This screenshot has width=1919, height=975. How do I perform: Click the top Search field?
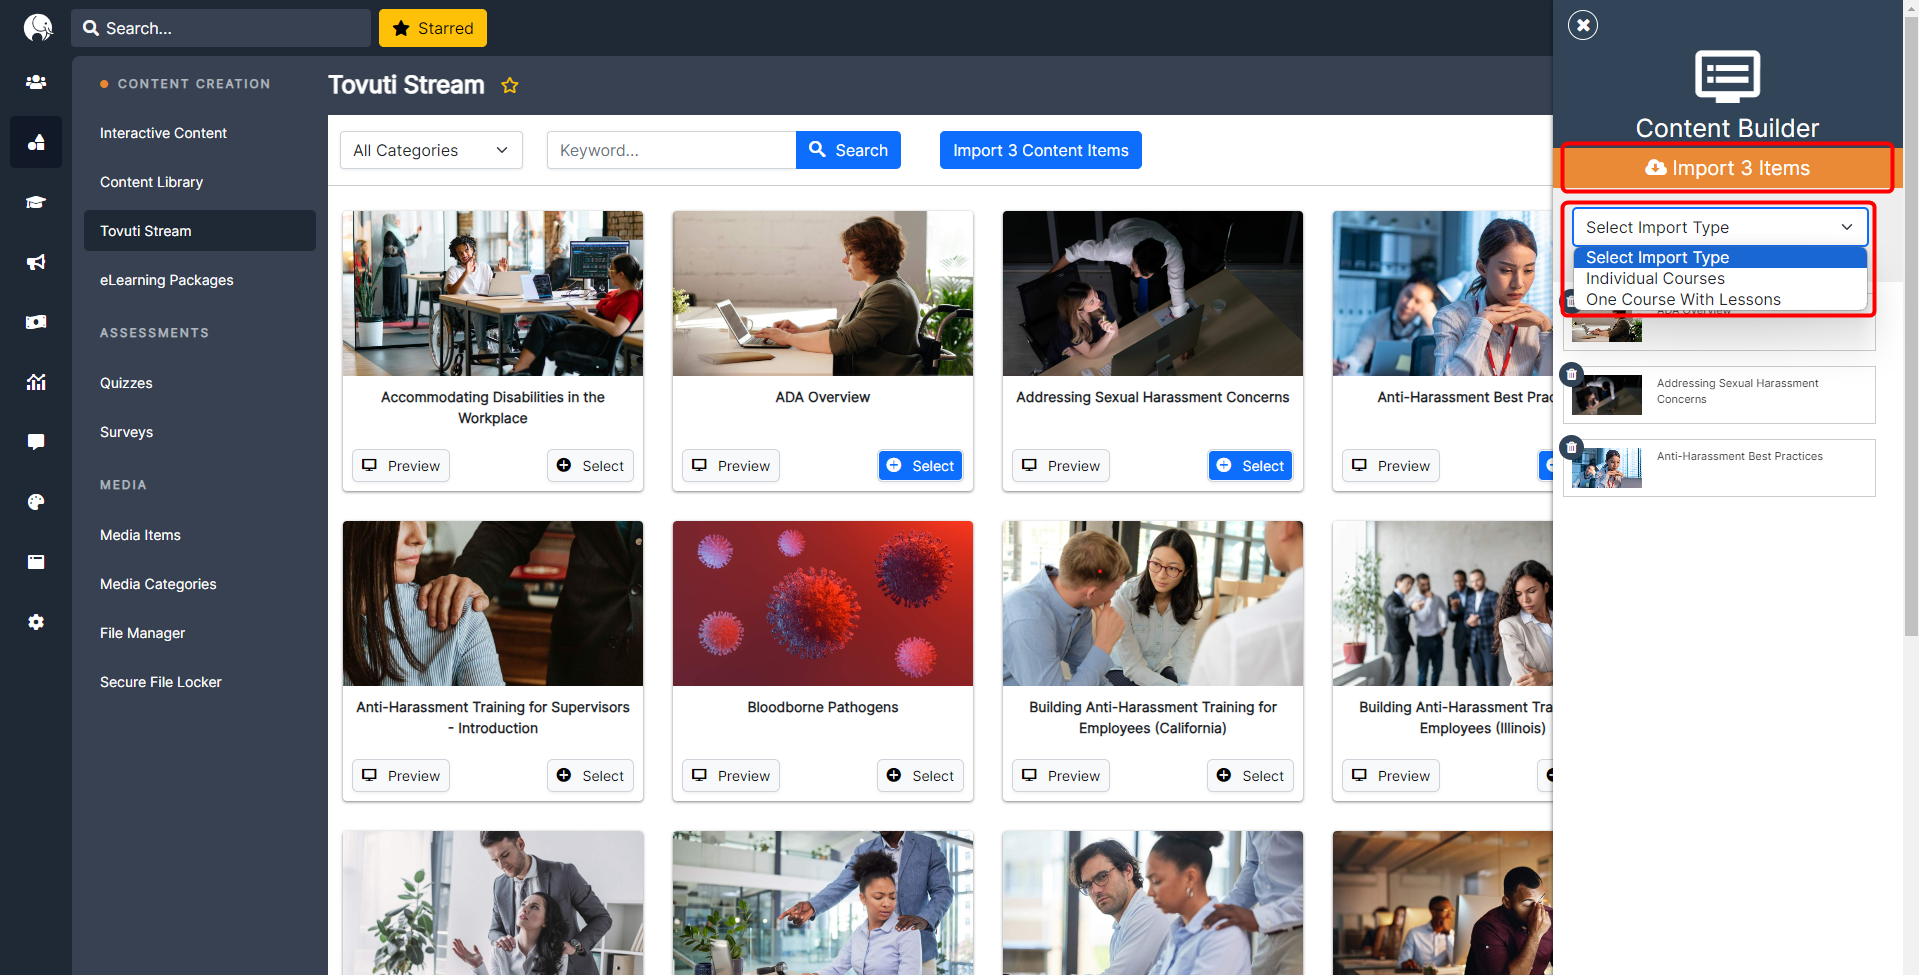pyautogui.click(x=221, y=28)
